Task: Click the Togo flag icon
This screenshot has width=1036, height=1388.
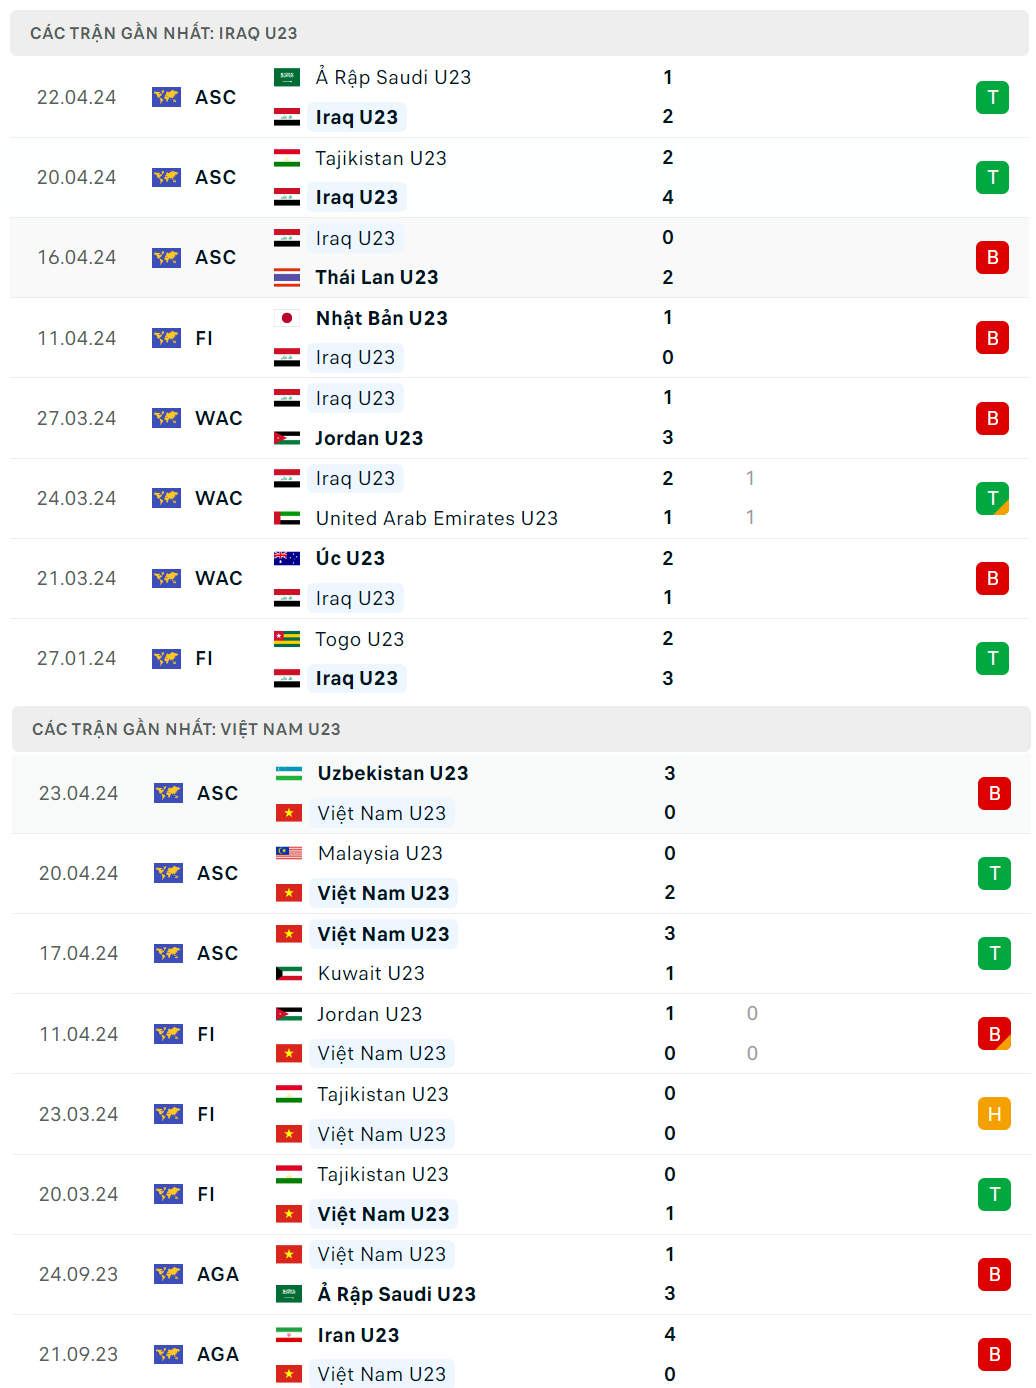Action: [x=287, y=639]
